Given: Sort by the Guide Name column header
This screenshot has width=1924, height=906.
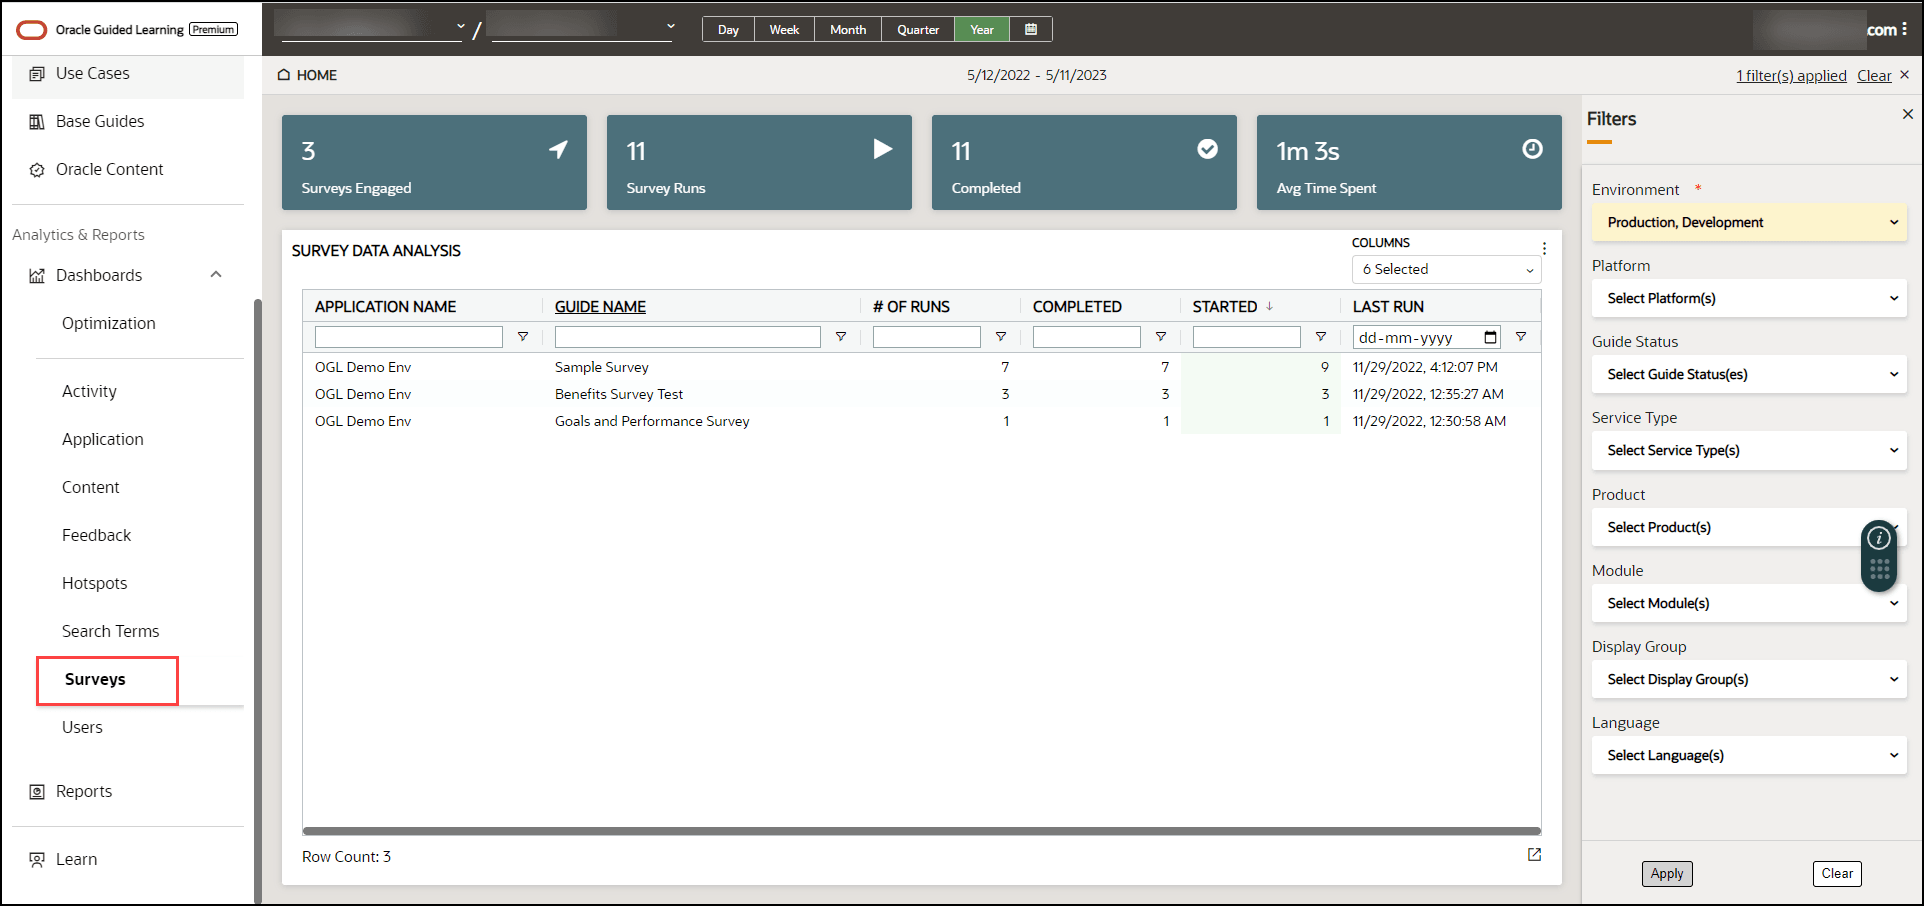Looking at the screenshot, I should tap(601, 307).
